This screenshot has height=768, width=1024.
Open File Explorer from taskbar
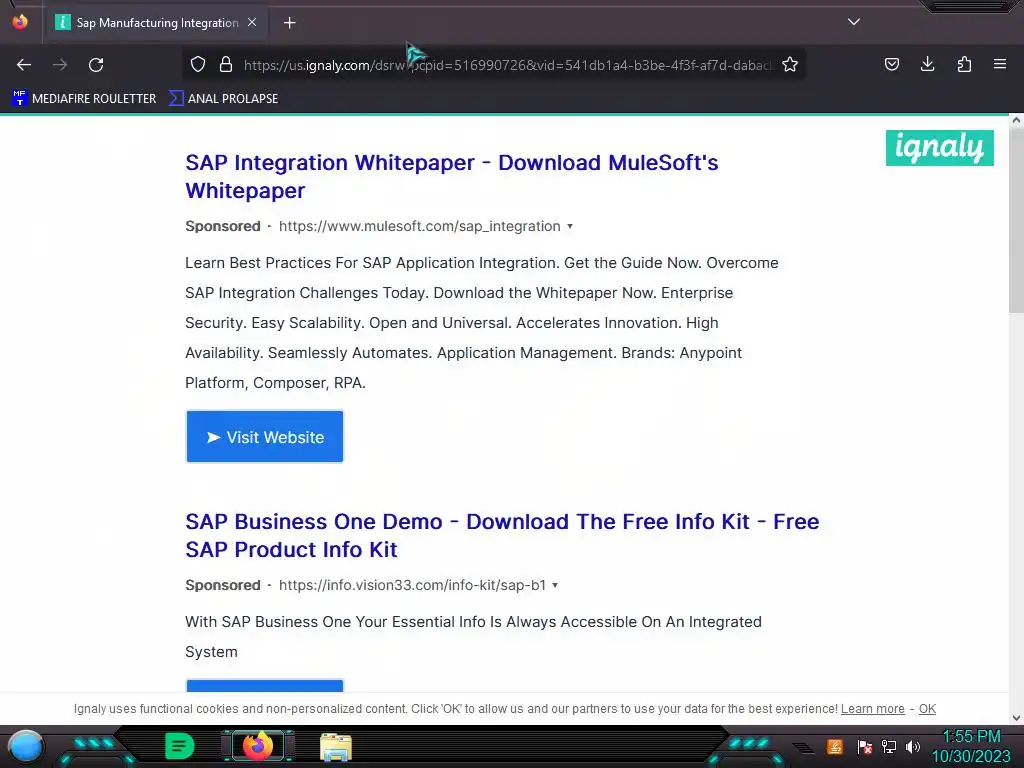click(336, 747)
